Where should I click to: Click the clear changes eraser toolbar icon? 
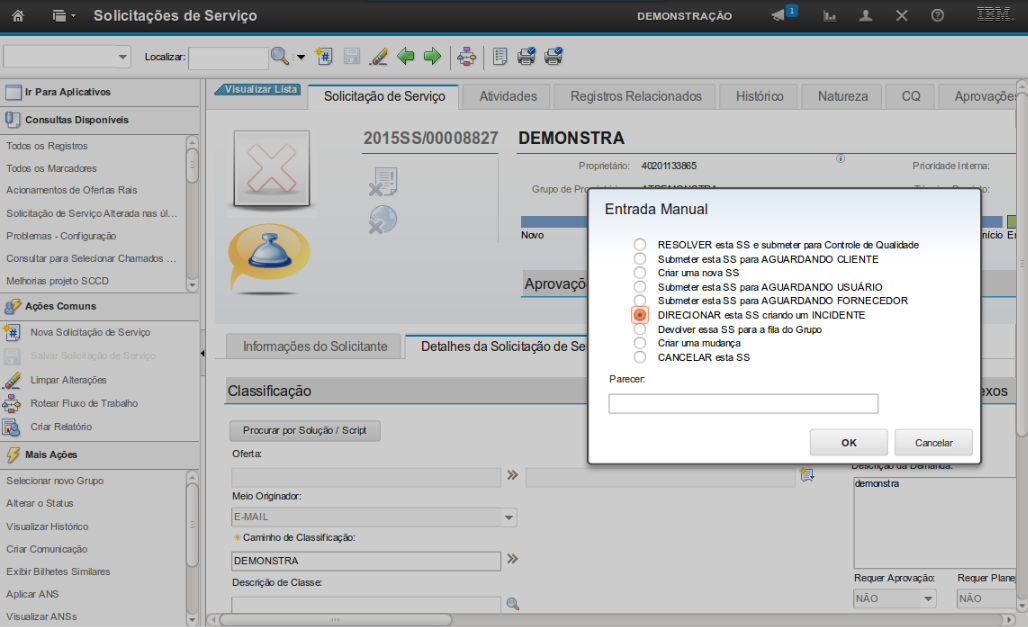(x=378, y=57)
